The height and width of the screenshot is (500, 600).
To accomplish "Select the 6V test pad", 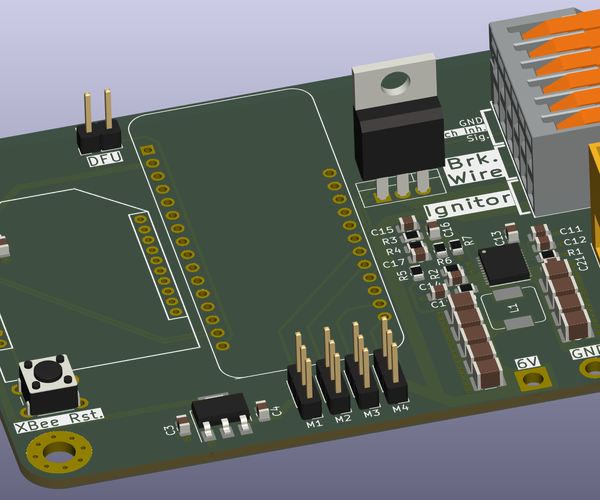I will tap(532, 375).
